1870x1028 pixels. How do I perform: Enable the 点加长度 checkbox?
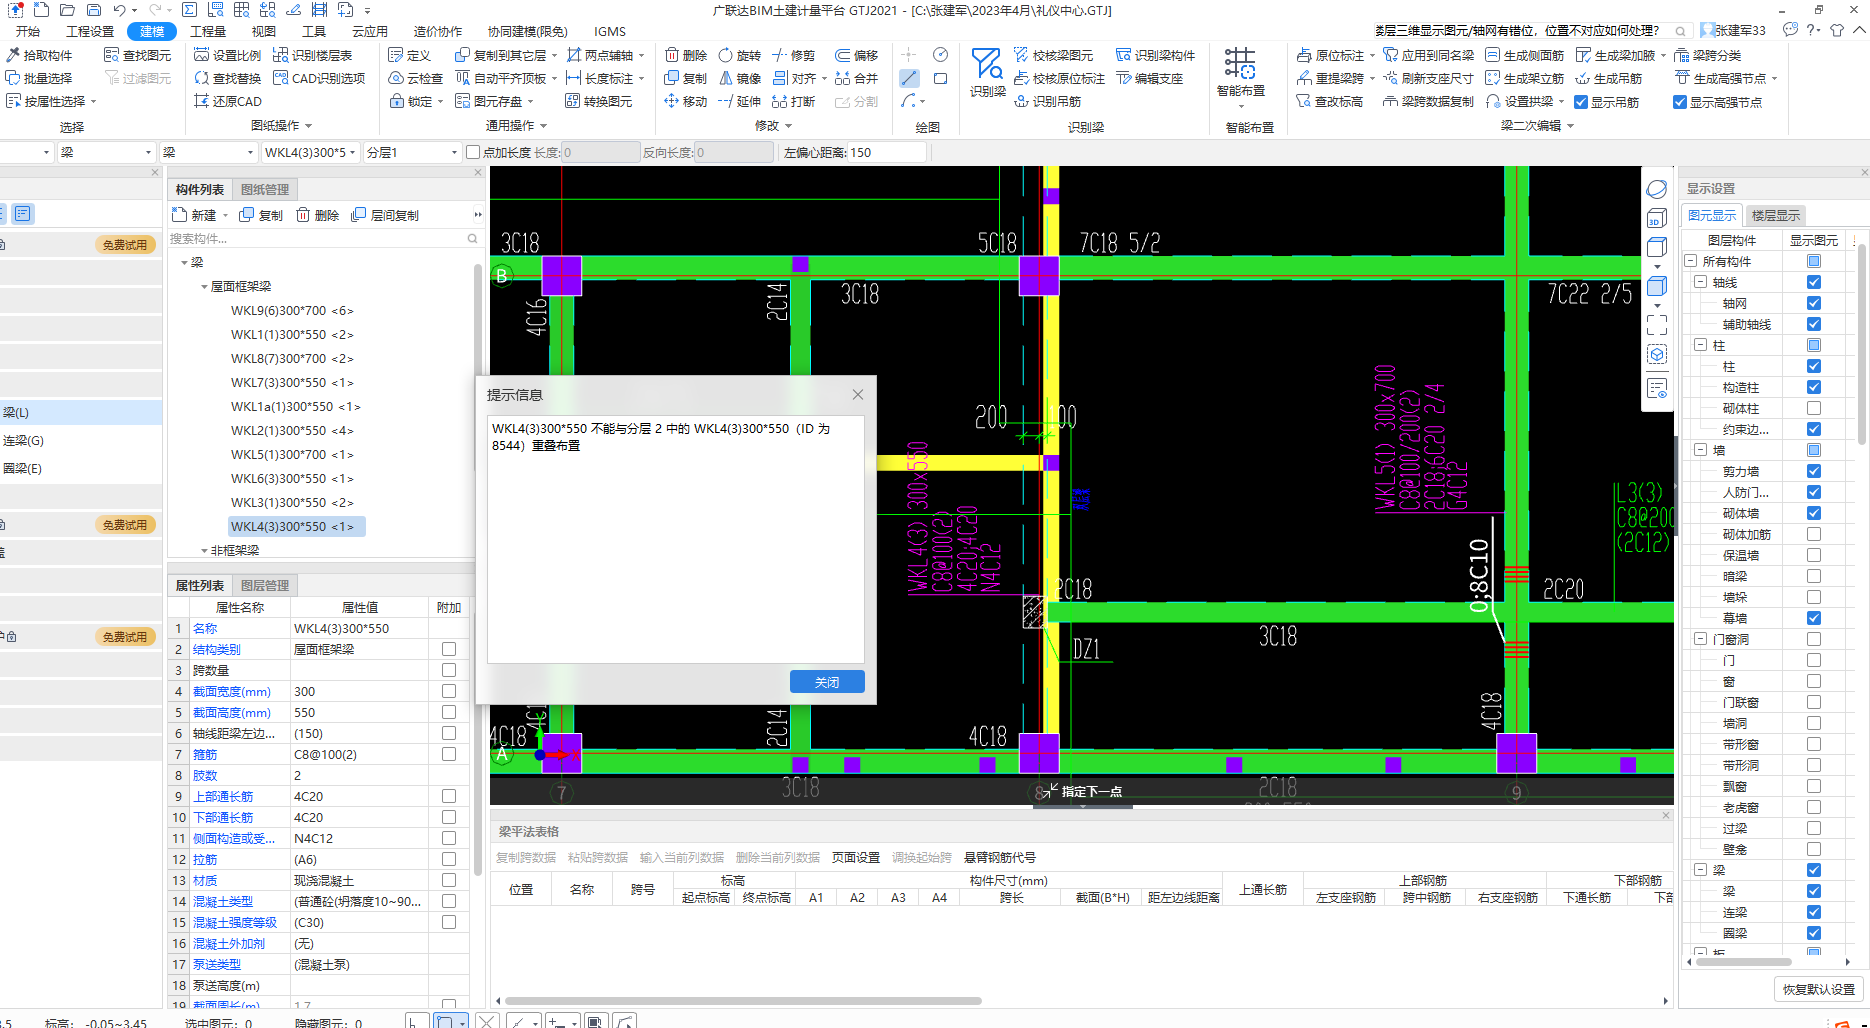473,152
